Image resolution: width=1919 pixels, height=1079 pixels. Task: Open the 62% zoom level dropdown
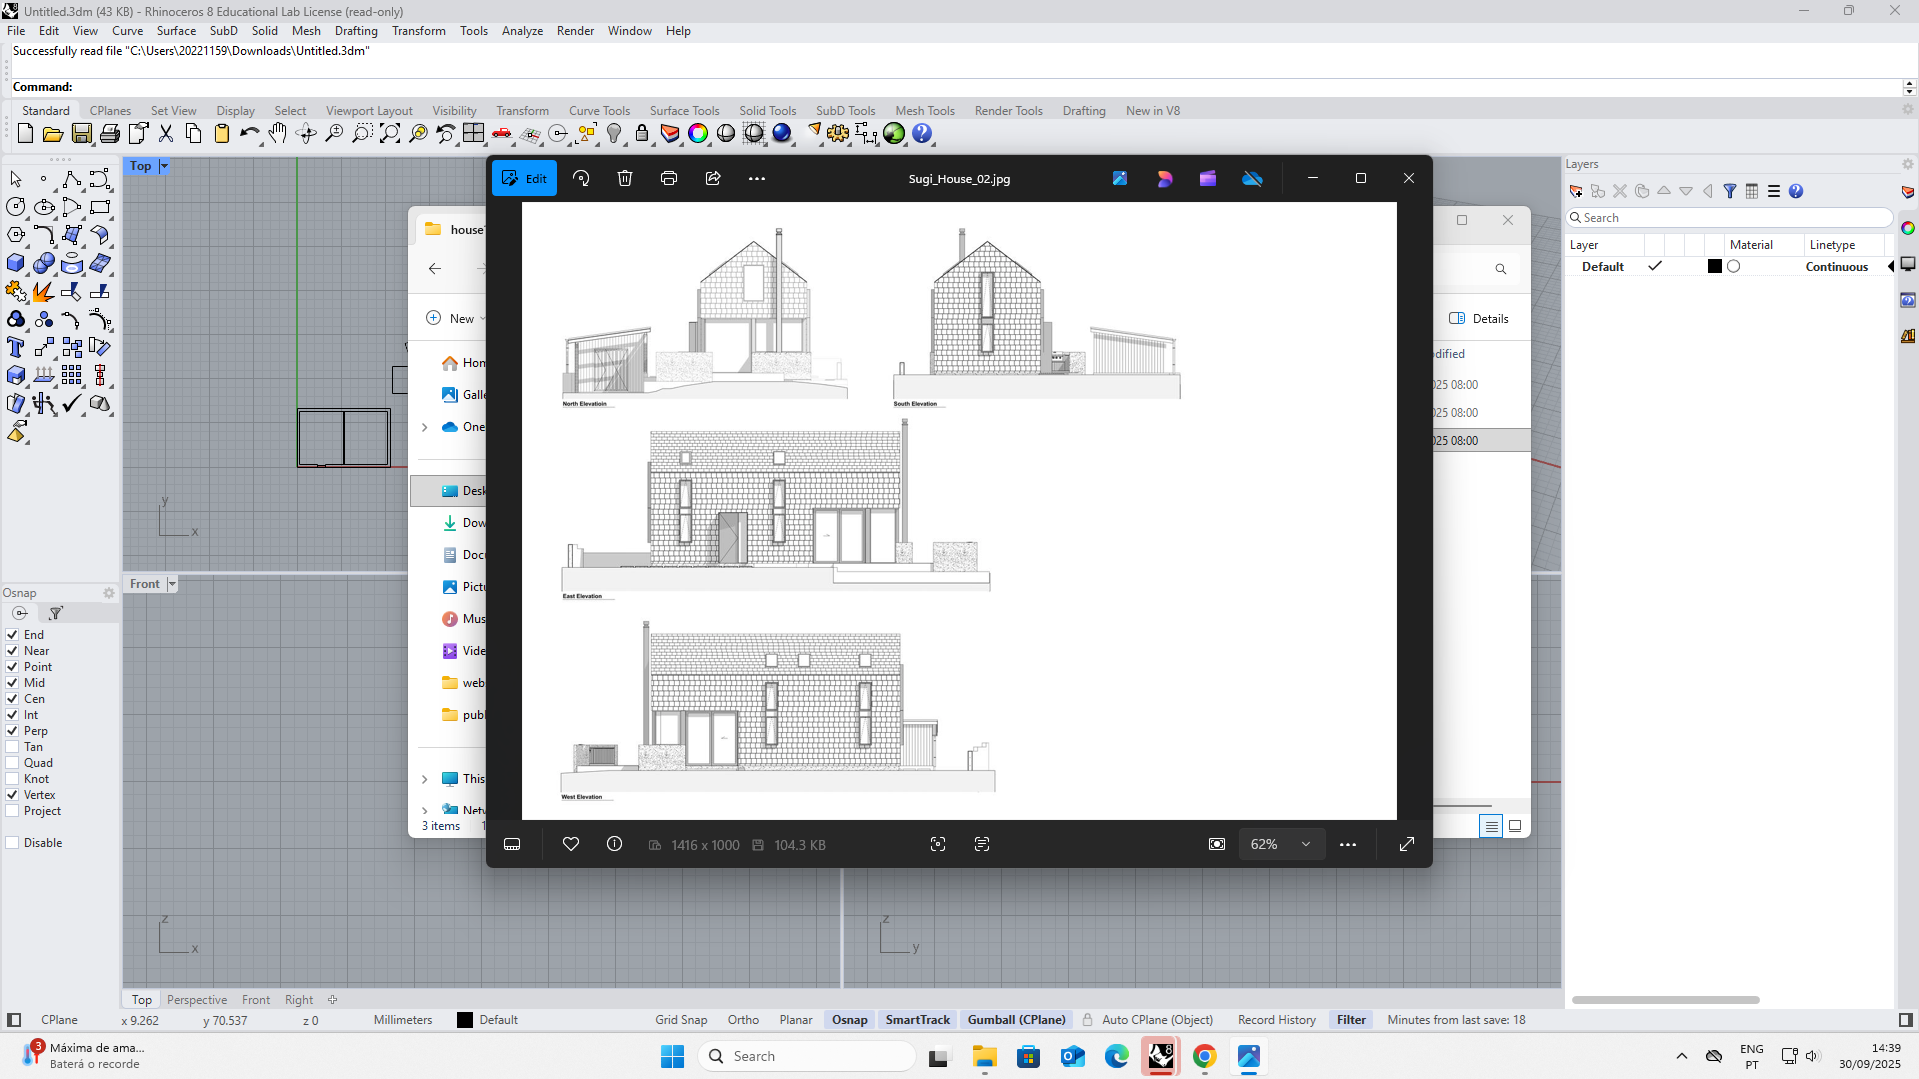tap(1305, 844)
